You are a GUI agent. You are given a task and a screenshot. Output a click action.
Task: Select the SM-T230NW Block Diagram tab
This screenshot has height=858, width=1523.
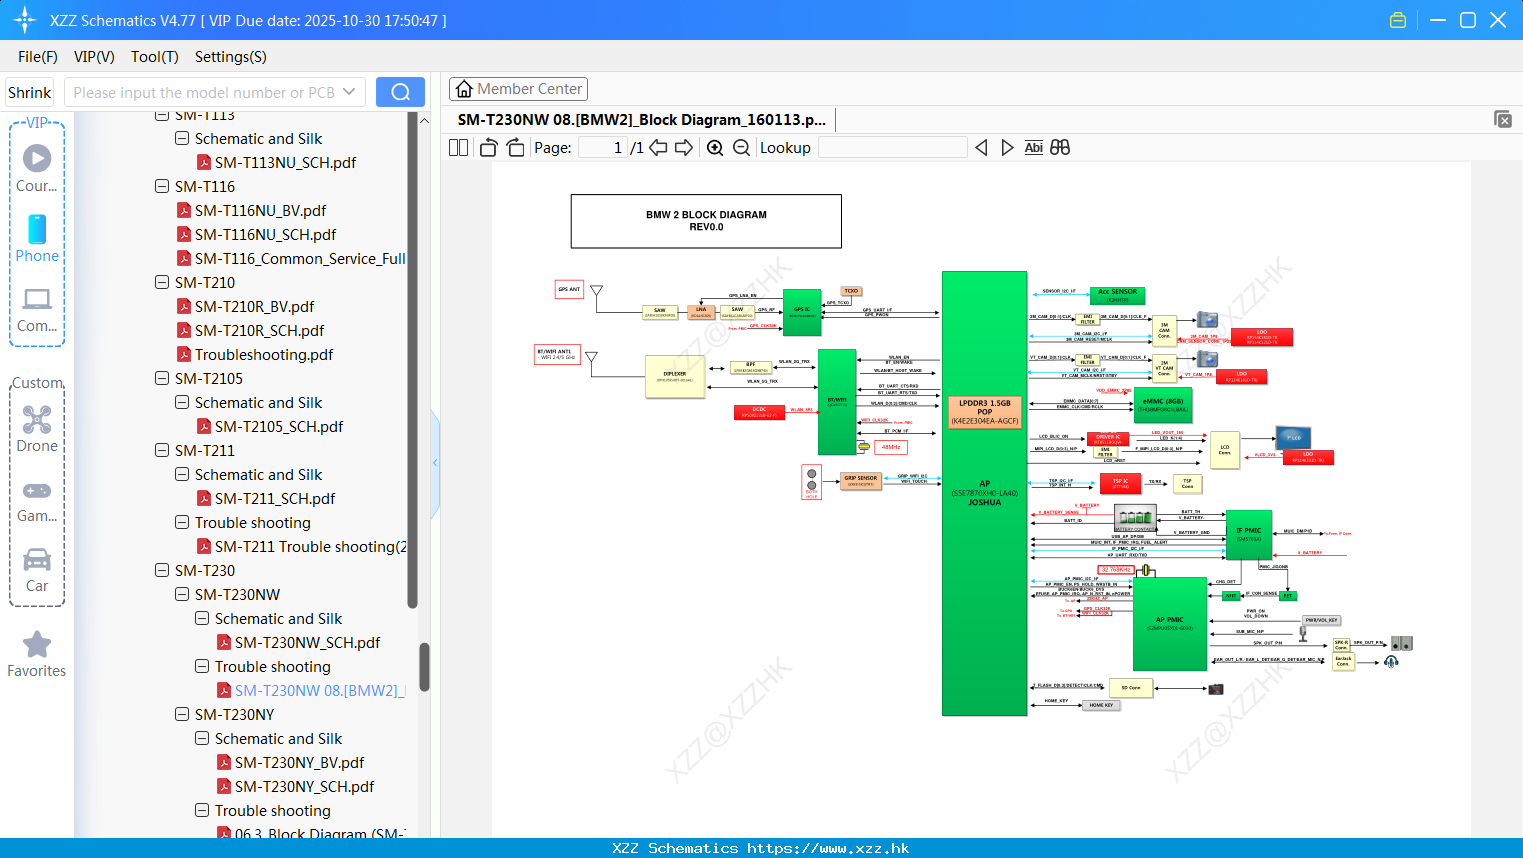[642, 120]
